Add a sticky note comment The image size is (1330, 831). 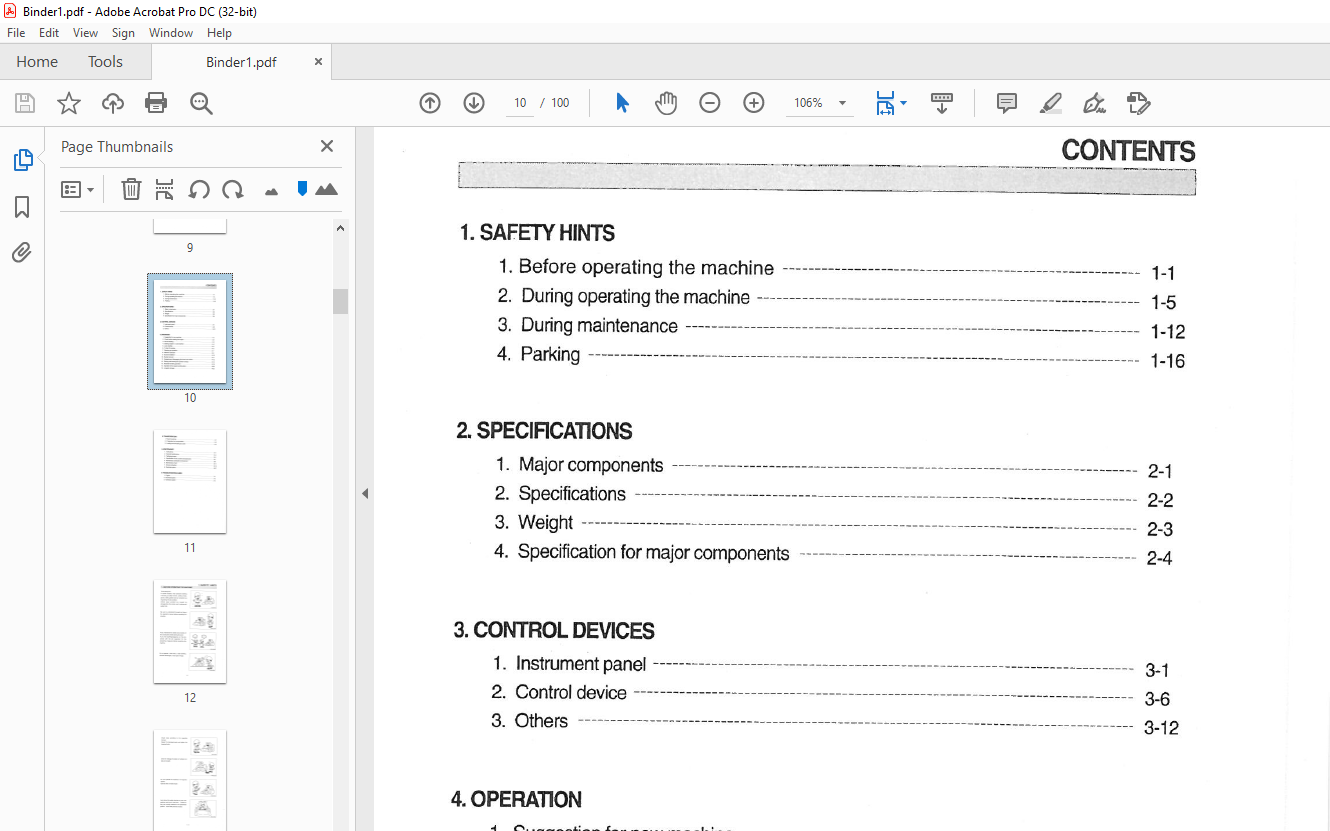coord(1007,103)
